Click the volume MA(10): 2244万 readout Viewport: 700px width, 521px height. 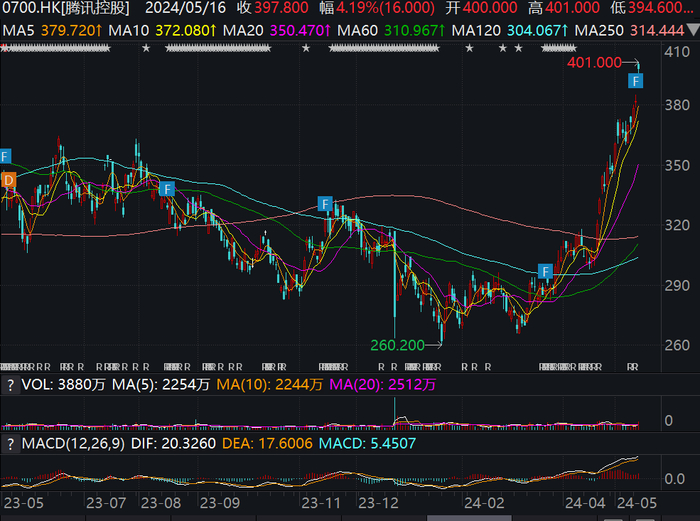pyautogui.click(x=270, y=385)
